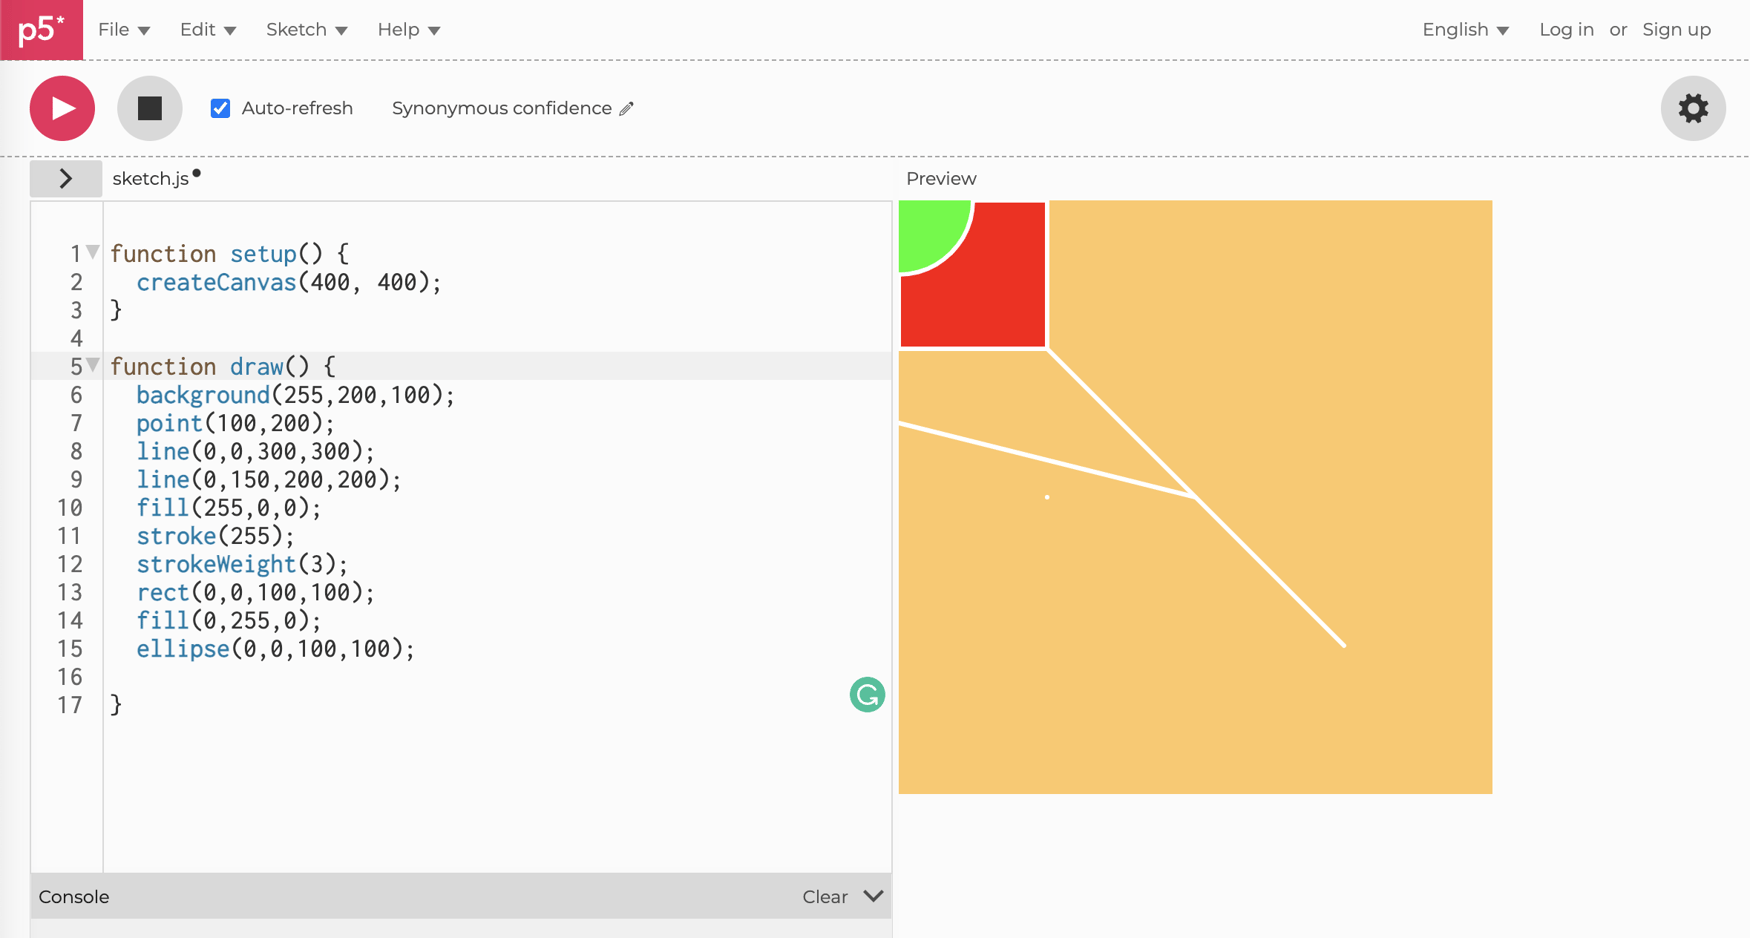Fold the setup function on line 1

coord(93,252)
